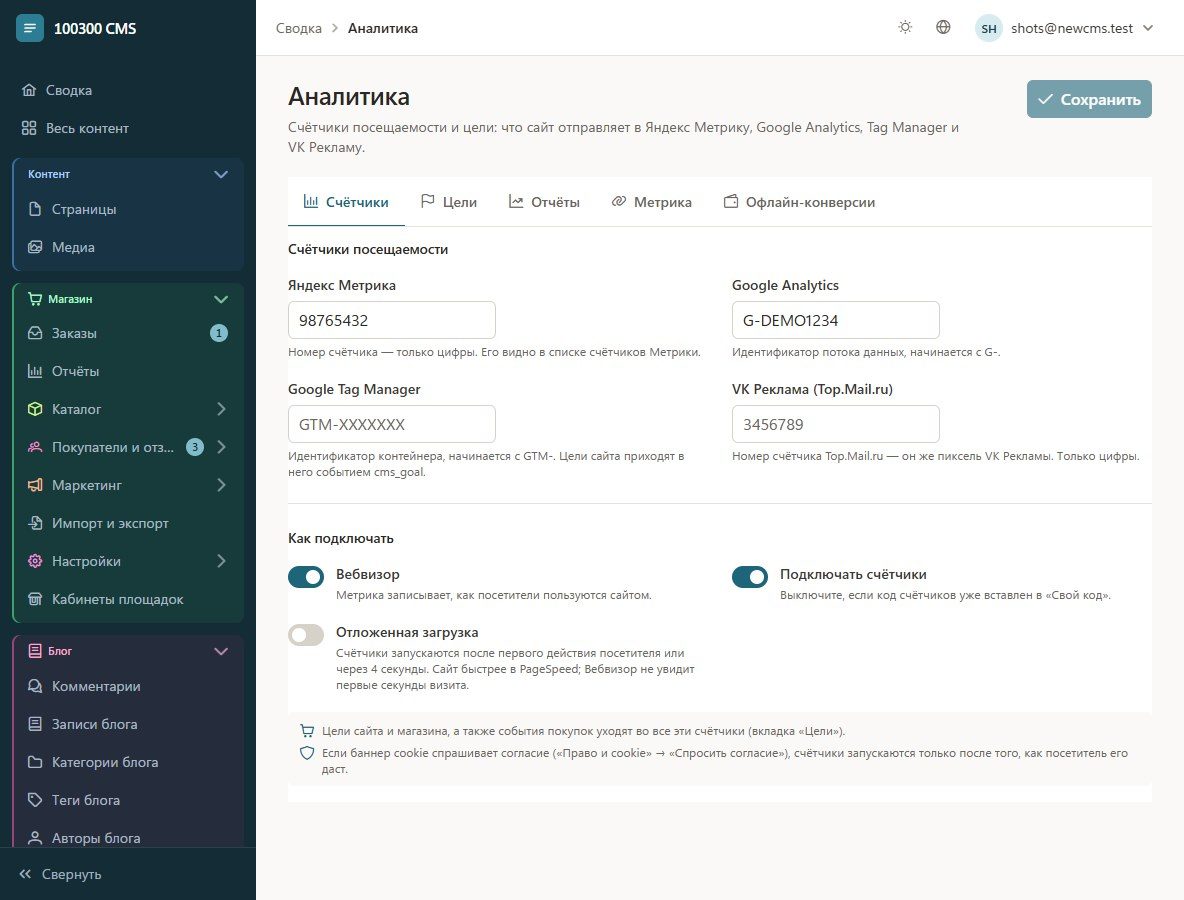Viewport: 1184px width, 900px height.
Task: Go to Сводка breadcrumb link
Action: tap(298, 29)
